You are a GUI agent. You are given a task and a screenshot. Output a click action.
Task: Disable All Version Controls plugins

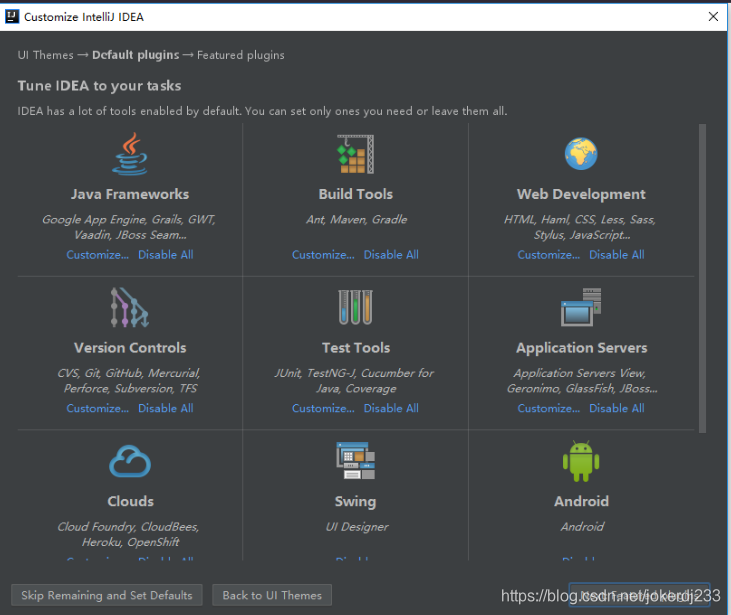(x=166, y=408)
